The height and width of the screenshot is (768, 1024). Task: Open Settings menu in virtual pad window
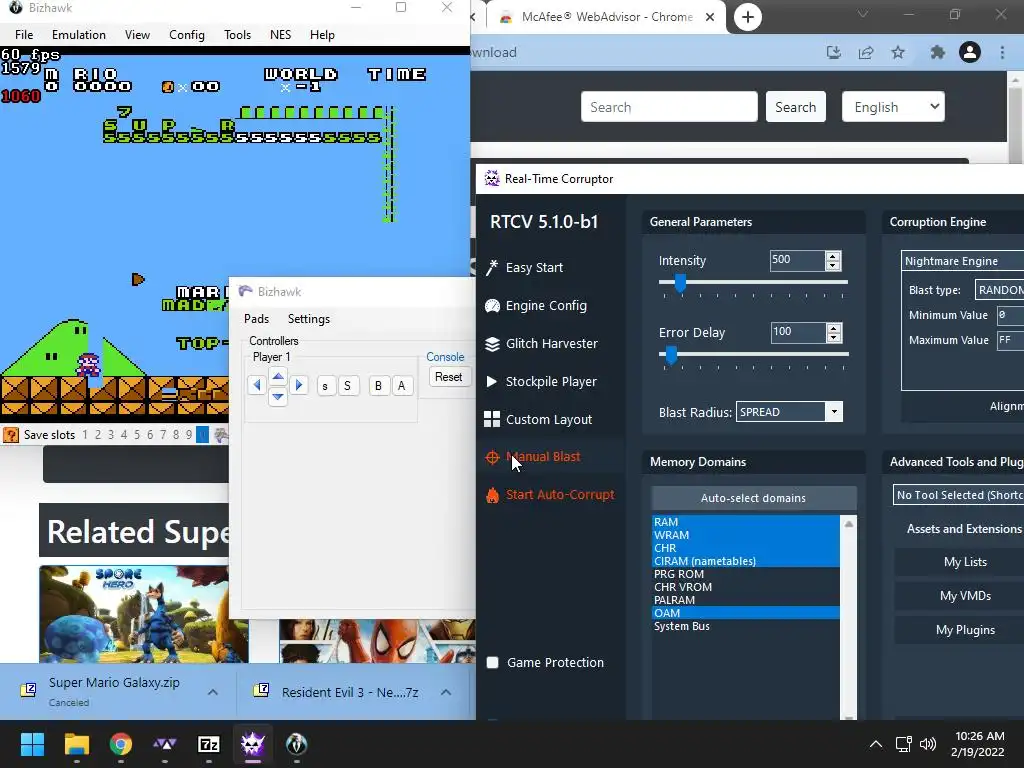pos(309,319)
